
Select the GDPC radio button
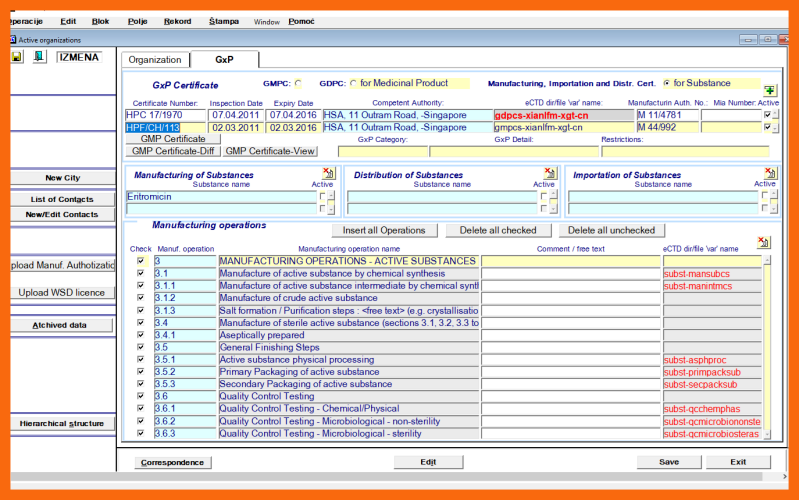352,83
